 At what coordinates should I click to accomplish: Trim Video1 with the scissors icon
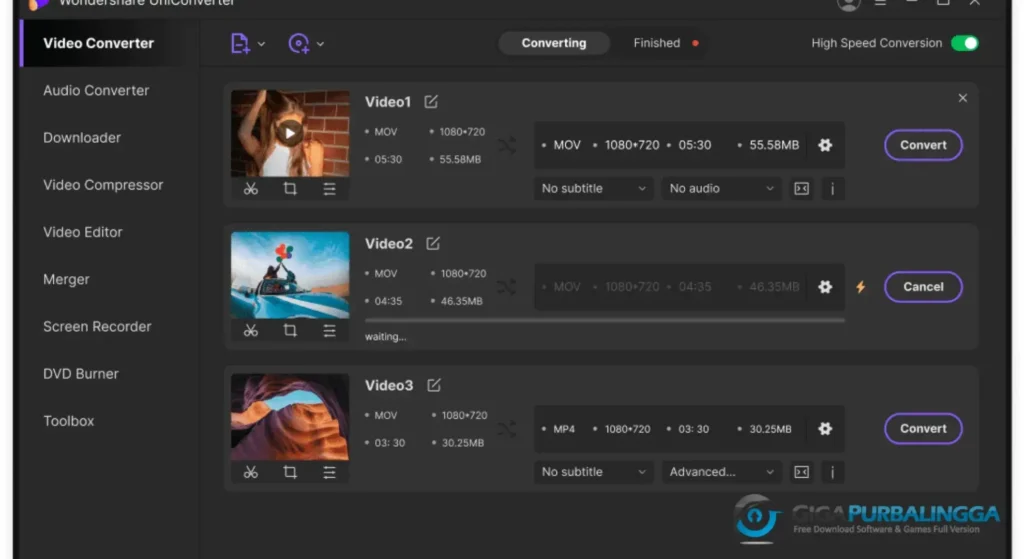click(251, 189)
